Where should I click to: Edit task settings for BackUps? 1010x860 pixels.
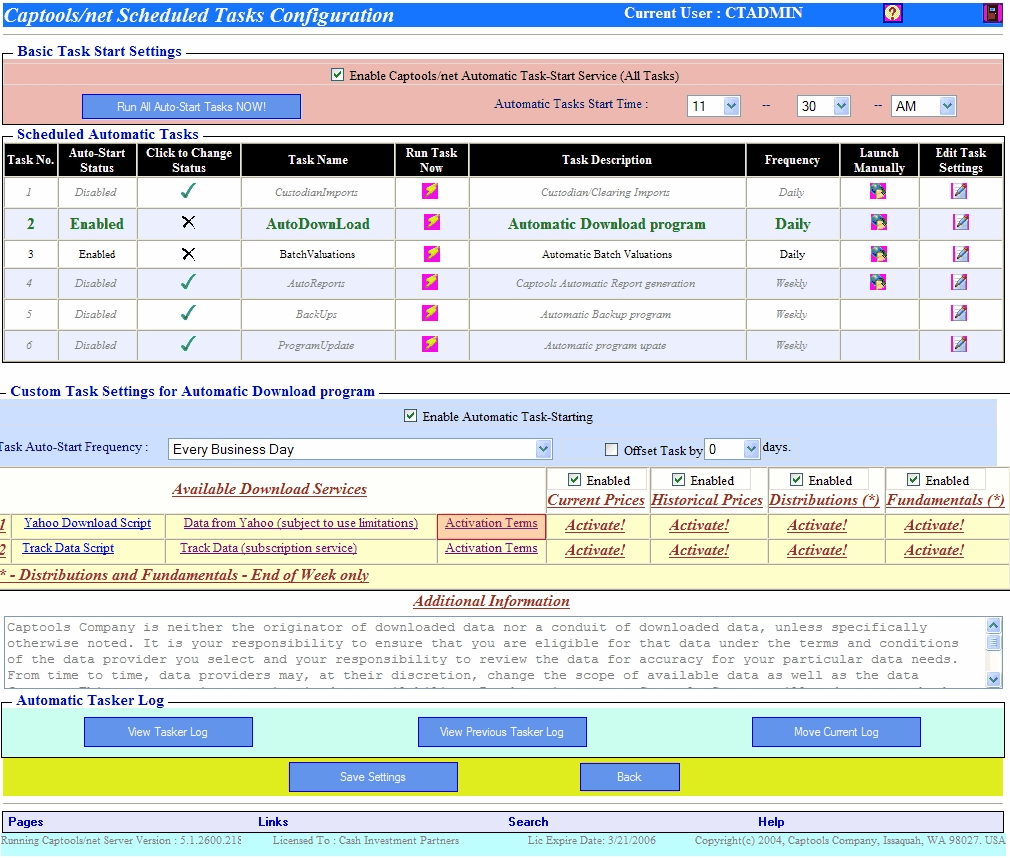tap(959, 314)
